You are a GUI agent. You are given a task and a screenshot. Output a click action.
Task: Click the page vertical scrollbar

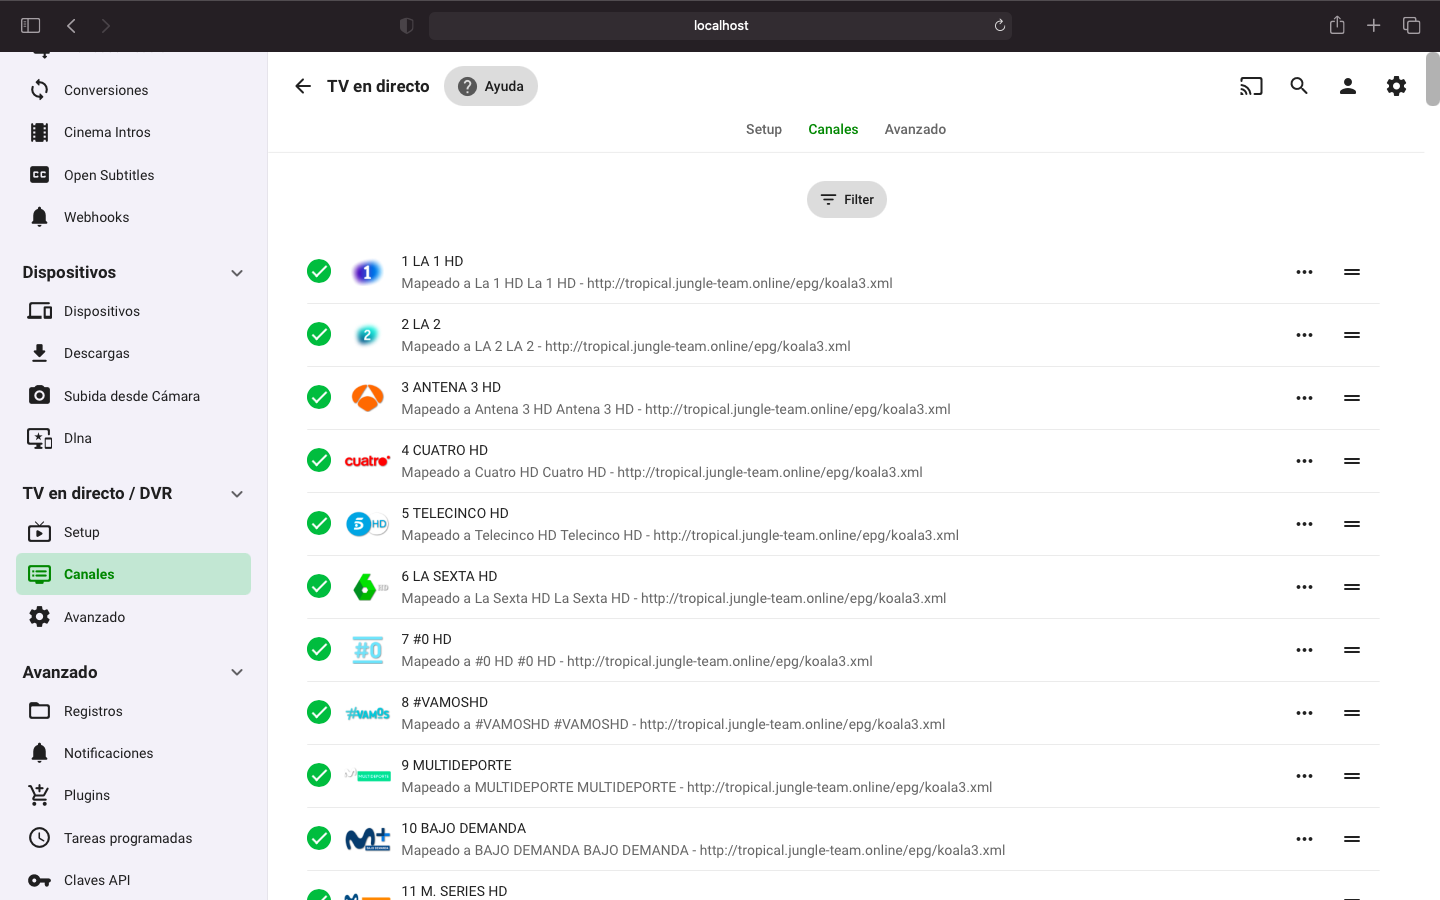point(1432,80)
